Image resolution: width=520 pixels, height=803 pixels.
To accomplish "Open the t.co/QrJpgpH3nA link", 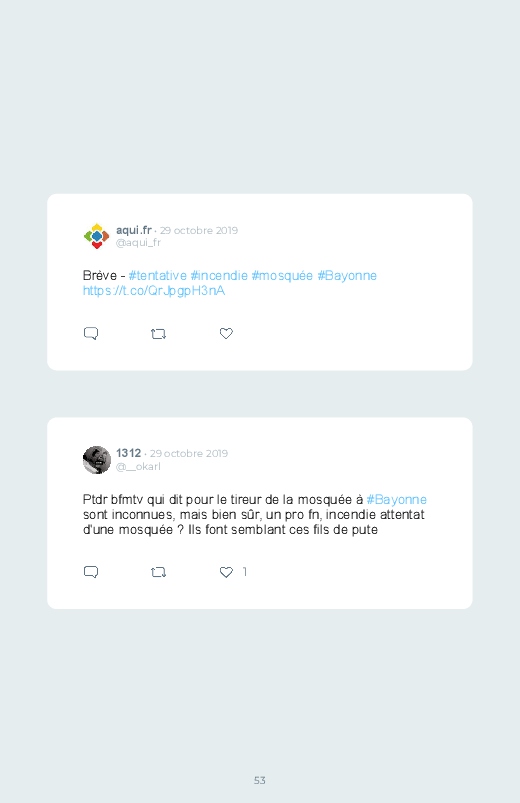I will 154,291.
